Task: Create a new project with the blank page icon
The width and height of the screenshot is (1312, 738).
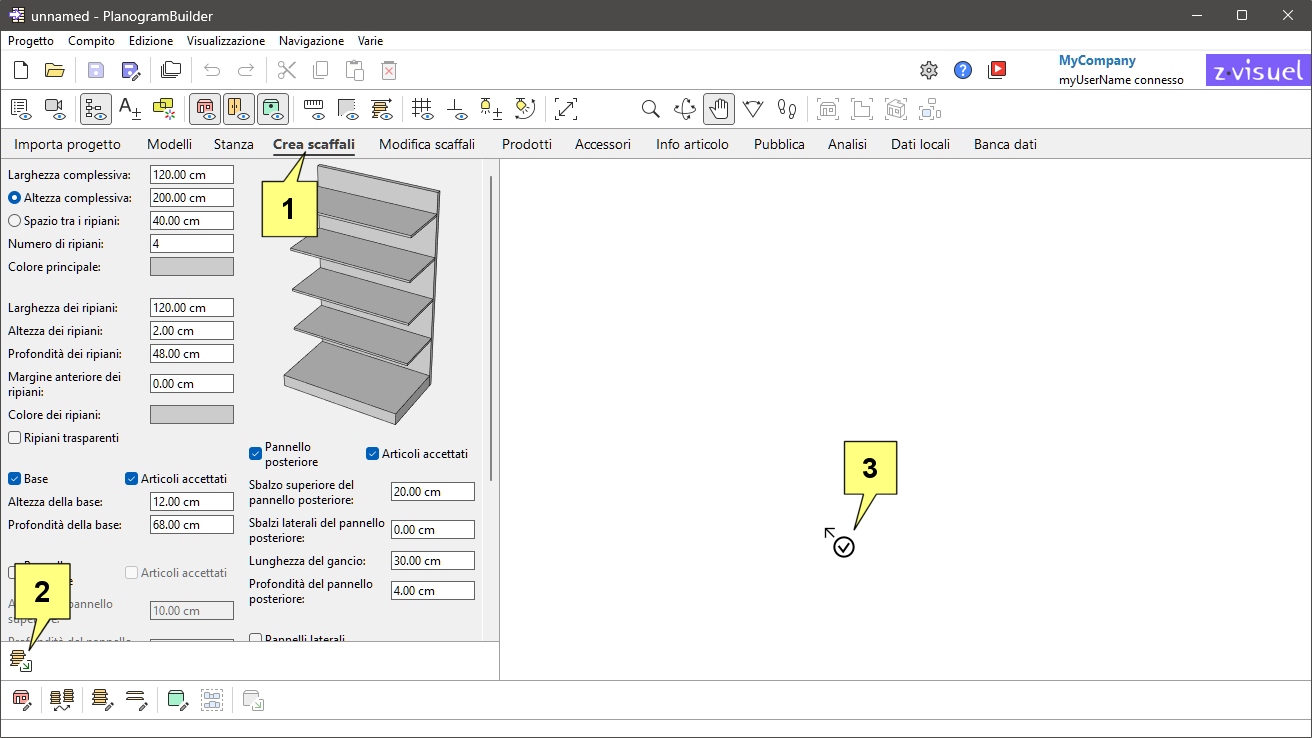Action: tap(21, 70)
